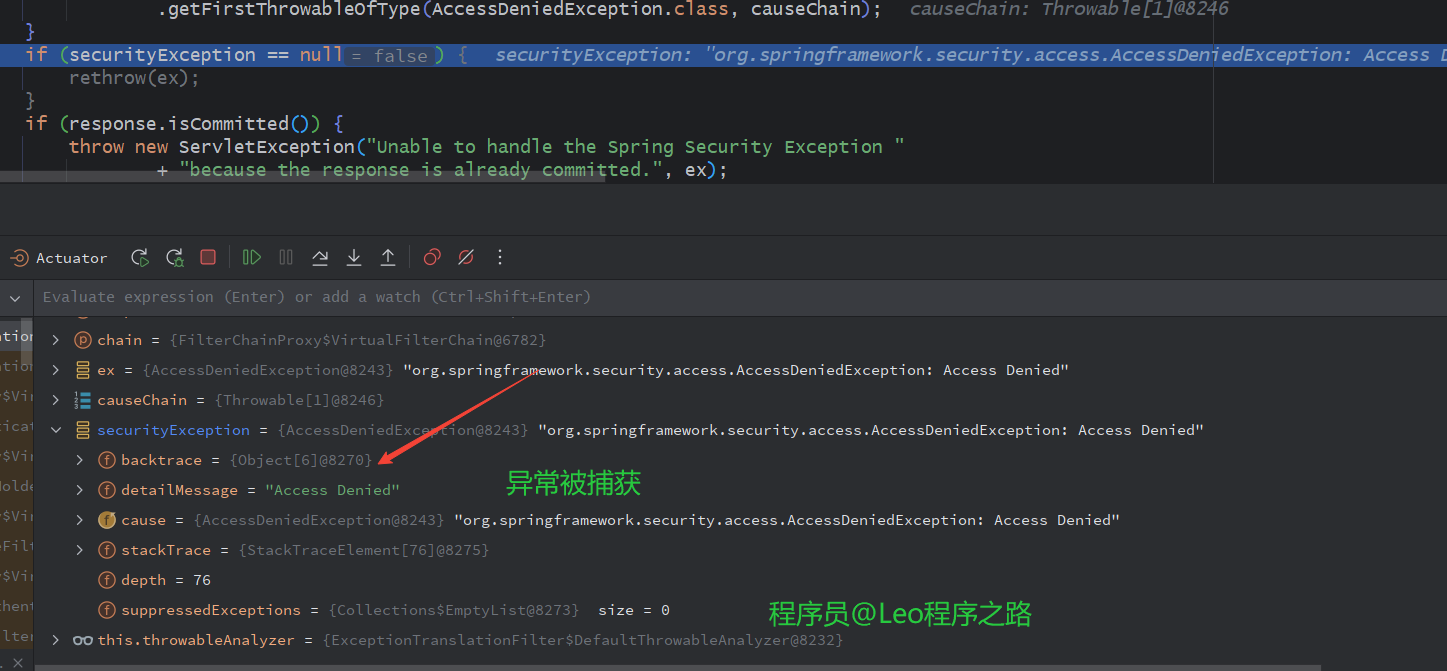Screen dimensions: 1447x671
Task: Expand the cause field node
Action: click(x=80, y=520)
